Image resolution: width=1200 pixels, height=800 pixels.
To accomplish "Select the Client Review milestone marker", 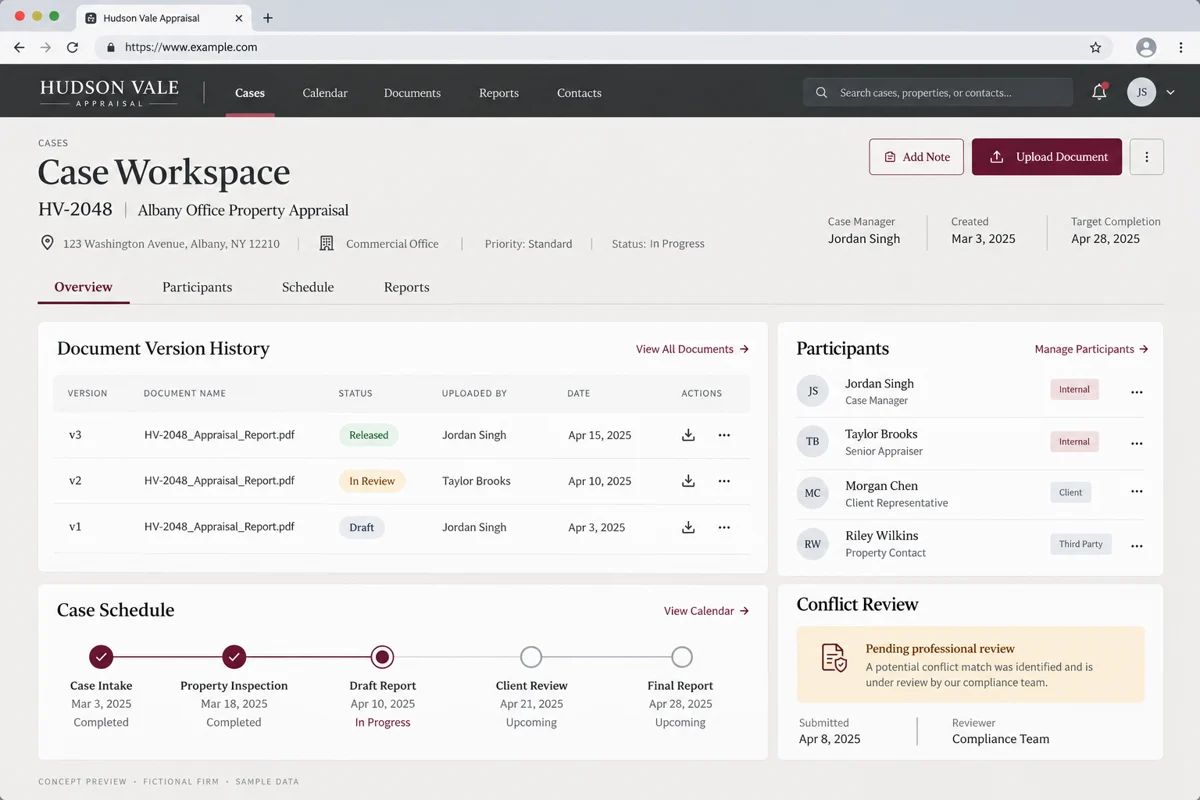I will coord(531,657).
